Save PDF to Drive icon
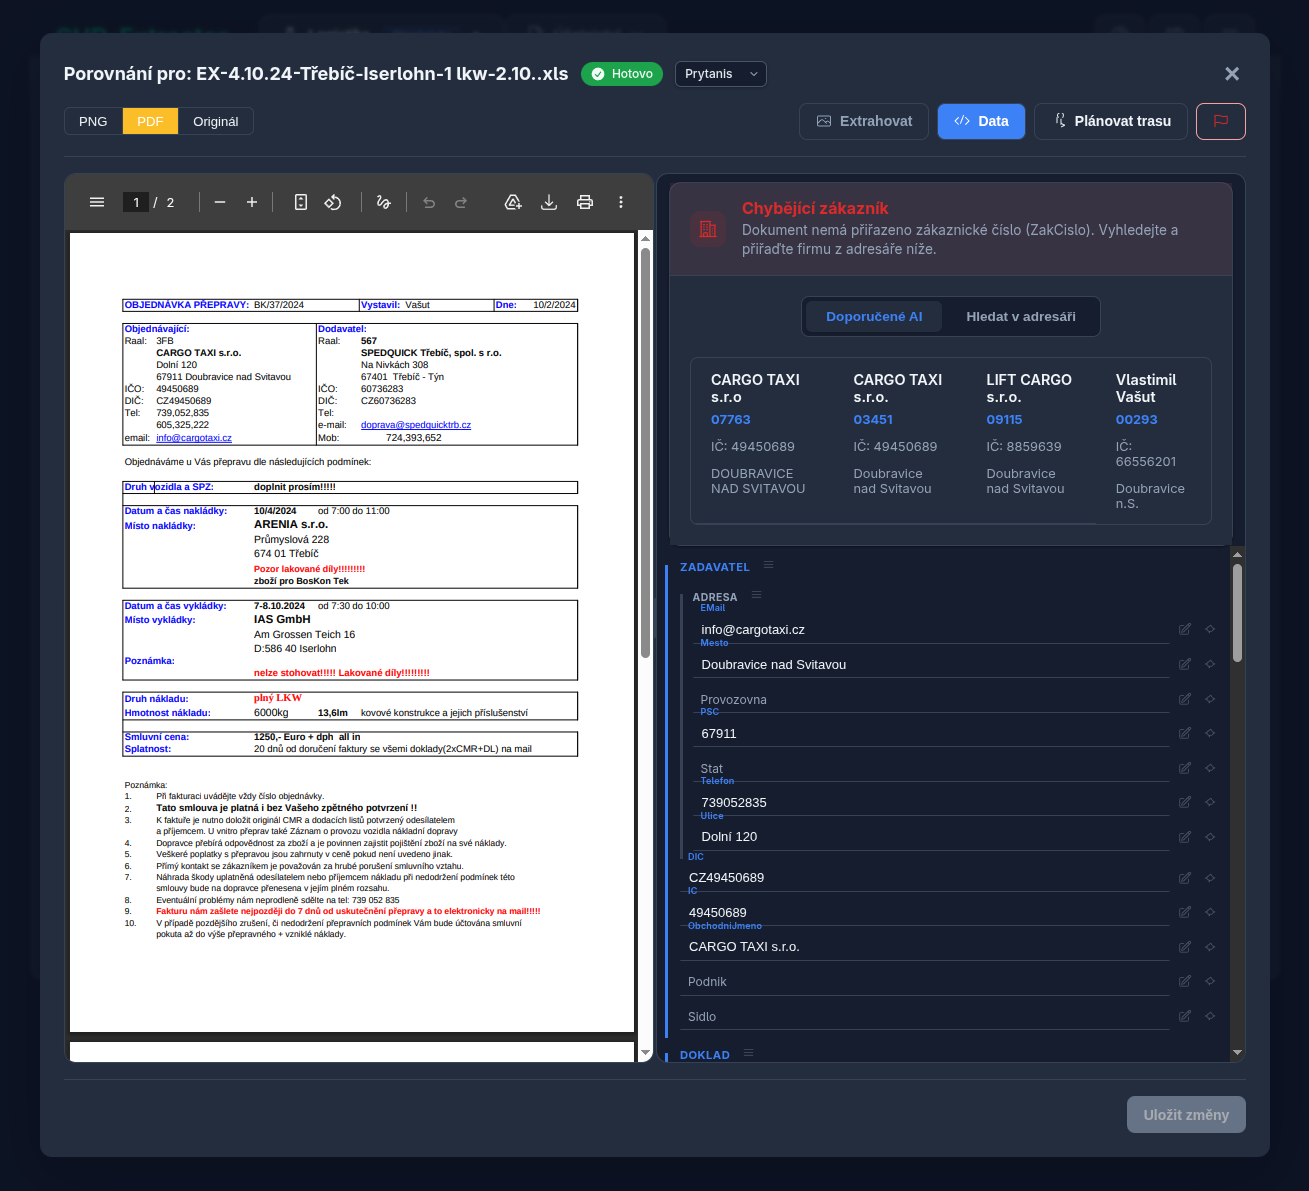The image size is (1309, 1191). point(513,202)
